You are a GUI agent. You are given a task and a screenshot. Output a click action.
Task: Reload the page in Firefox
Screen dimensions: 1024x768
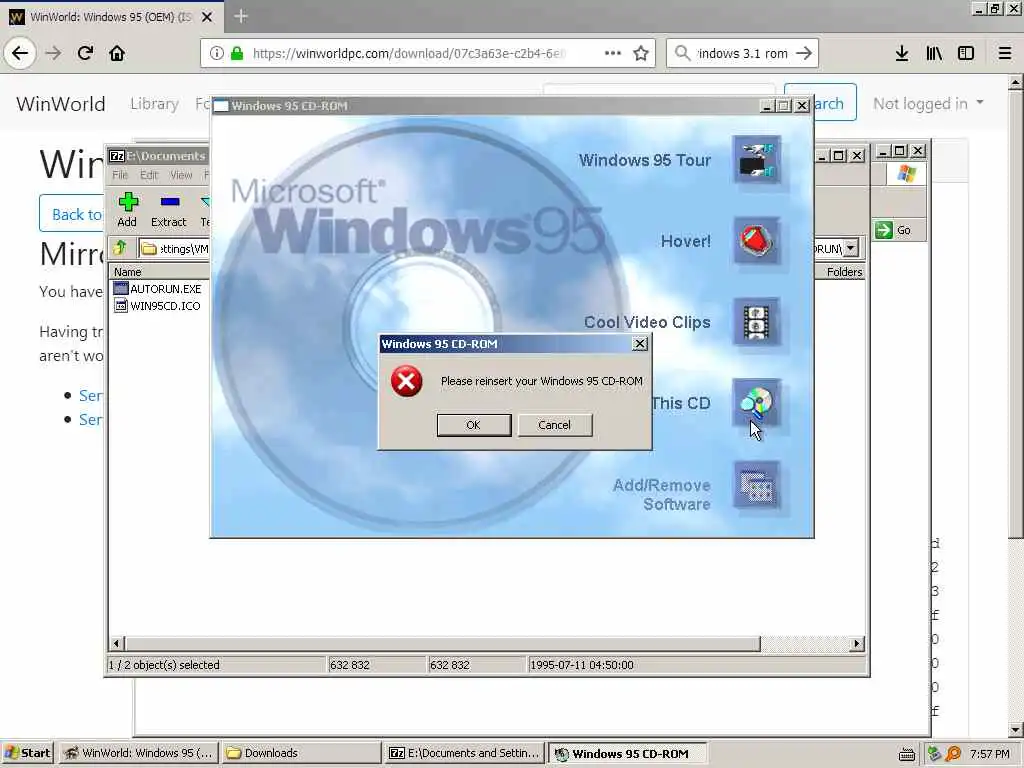86,53
